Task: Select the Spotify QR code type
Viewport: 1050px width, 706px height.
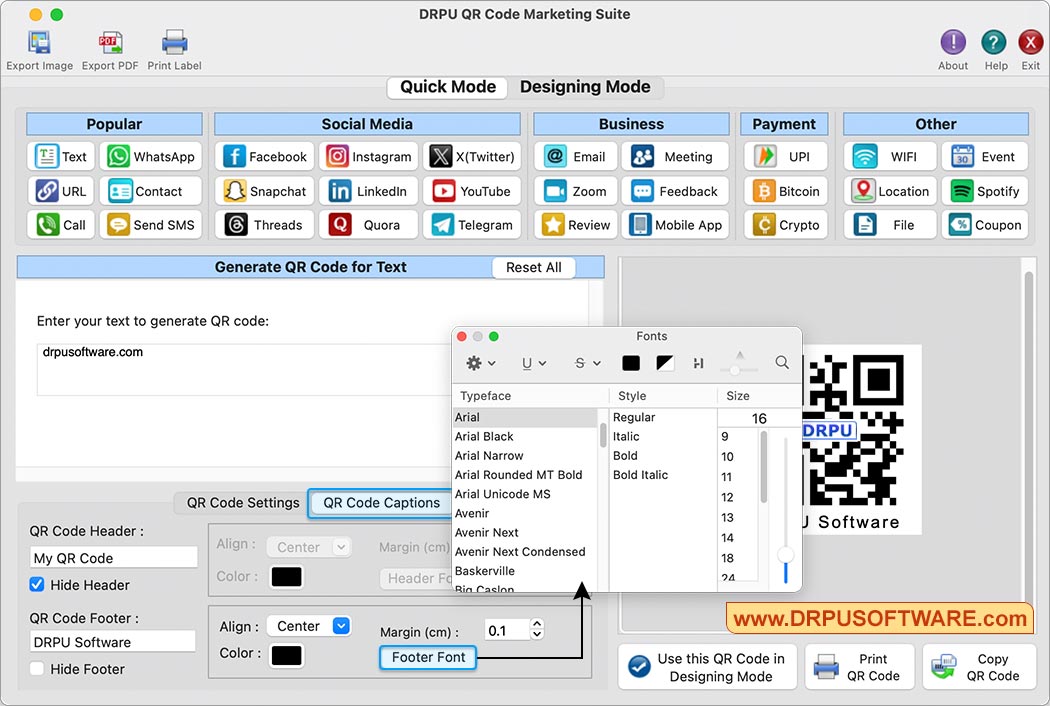Action: tap(984, 190)
